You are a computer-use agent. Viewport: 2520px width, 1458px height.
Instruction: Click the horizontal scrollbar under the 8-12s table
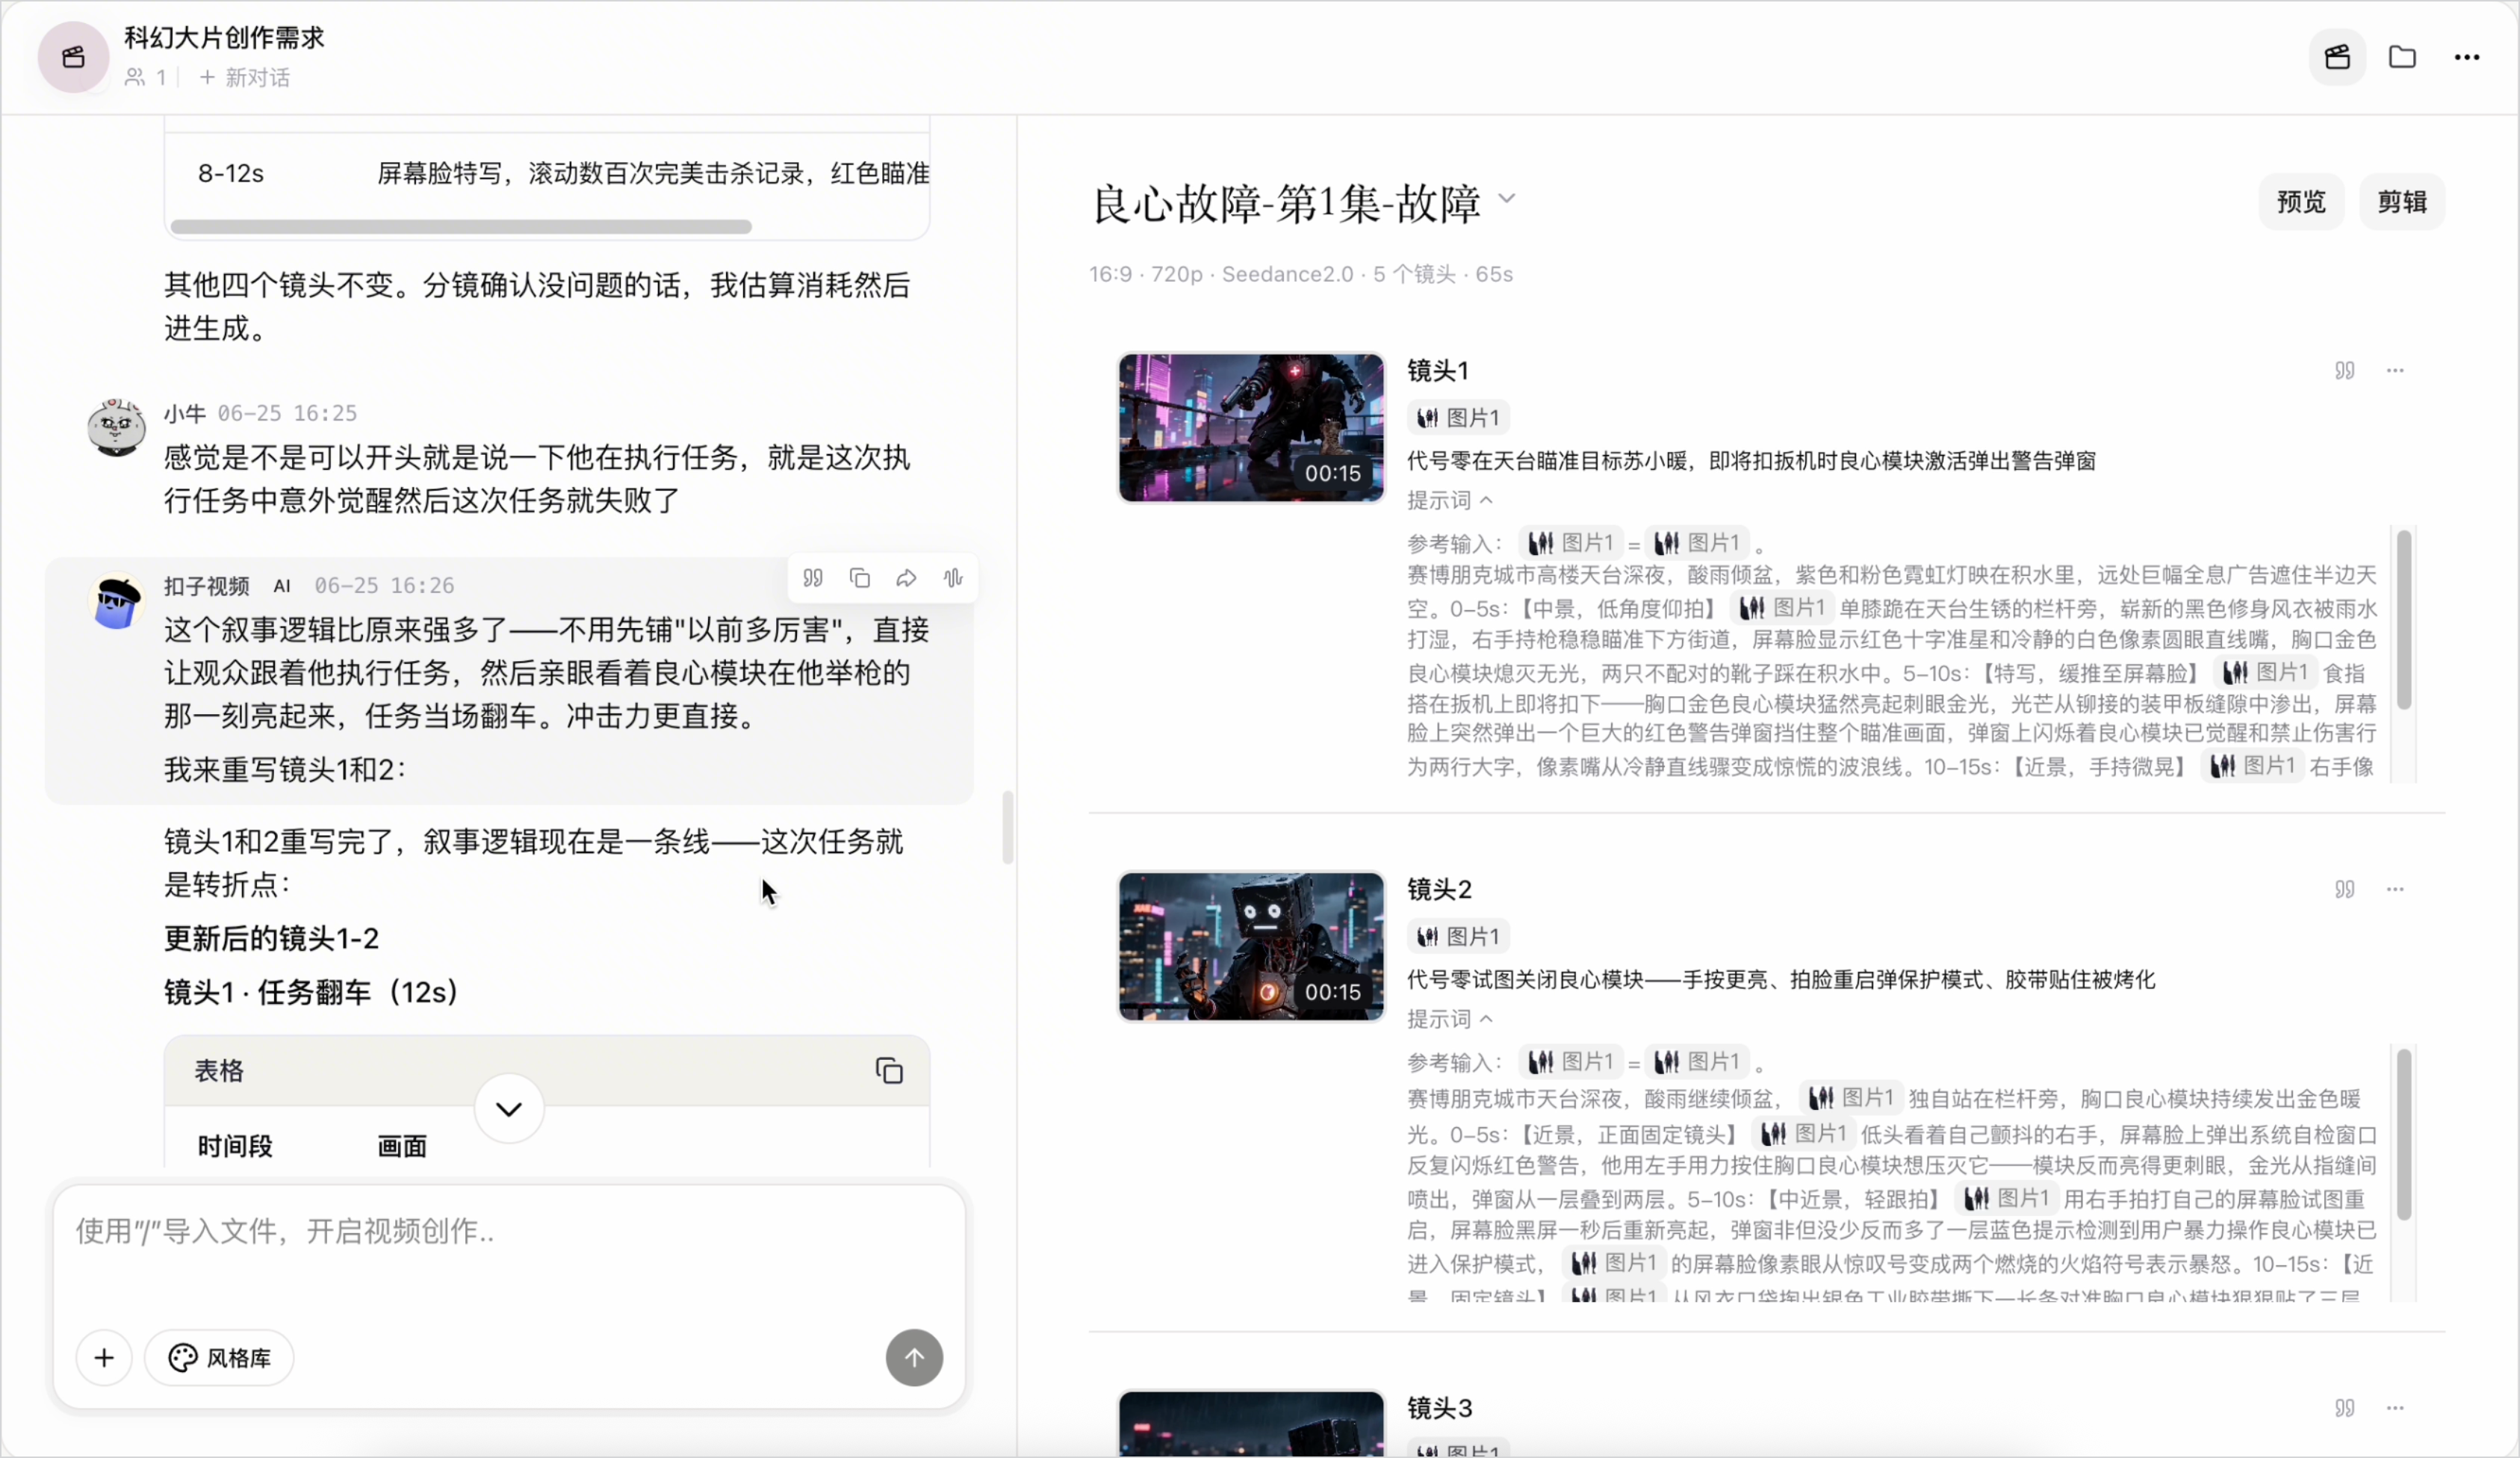pos(461,227)
